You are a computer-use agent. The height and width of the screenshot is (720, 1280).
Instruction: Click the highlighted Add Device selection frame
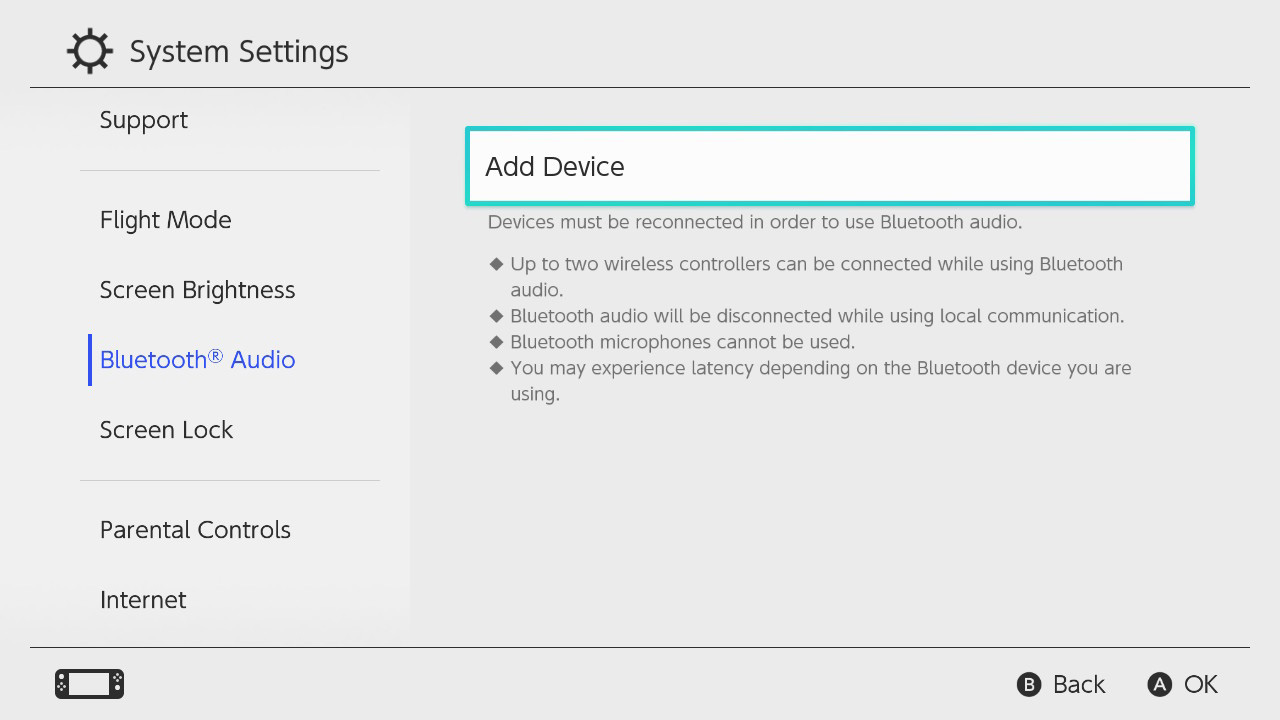click(829, 165)
